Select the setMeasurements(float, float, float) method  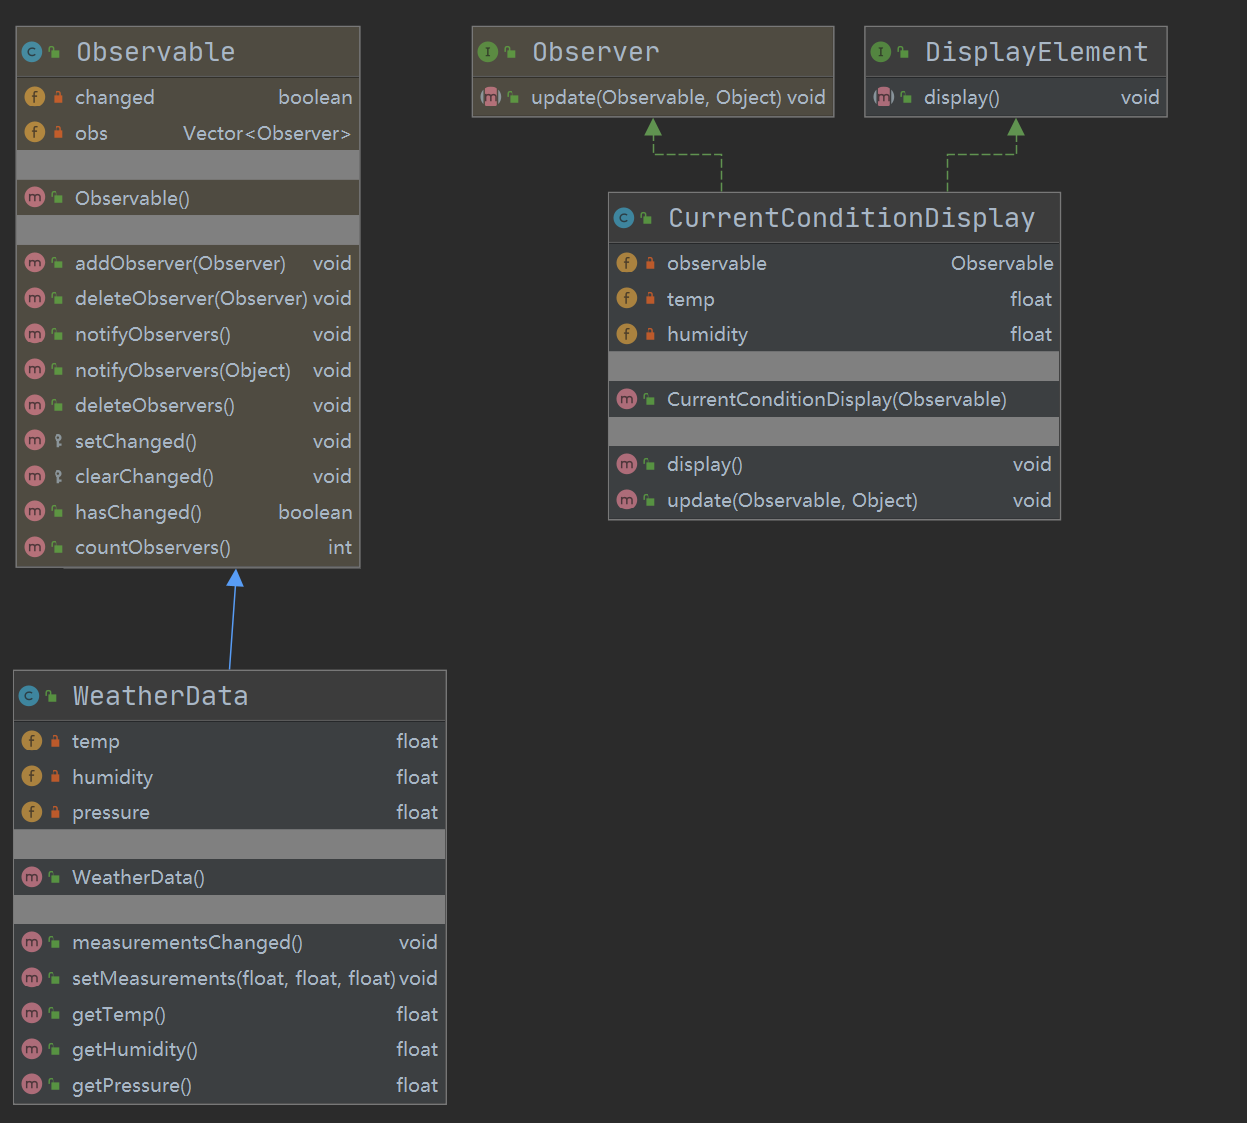(x=233, y=978)
